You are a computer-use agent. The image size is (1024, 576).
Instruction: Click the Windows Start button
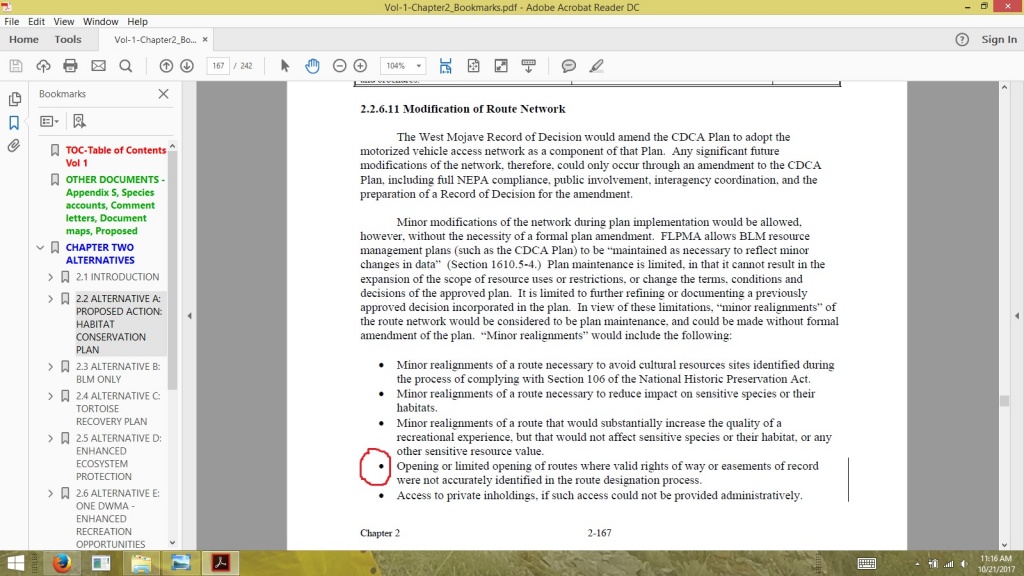[16, 563]
